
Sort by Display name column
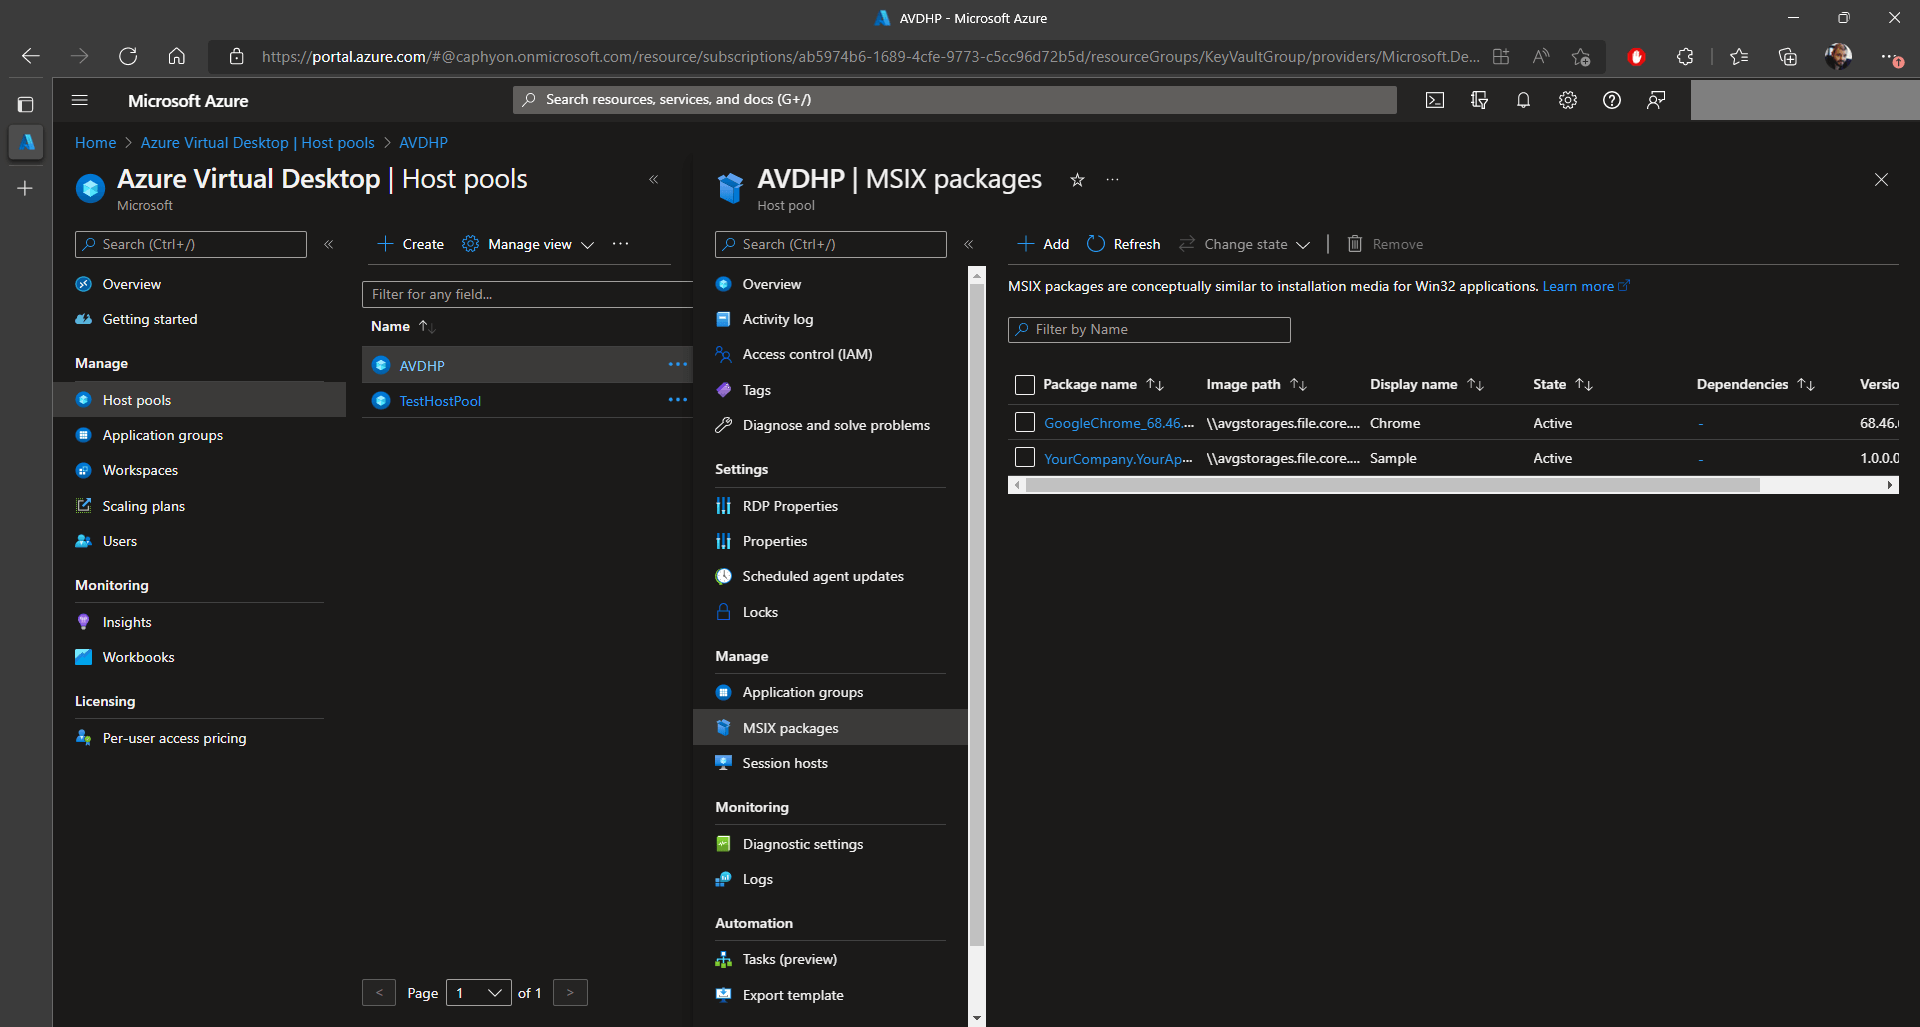[x=1426, y=385]
